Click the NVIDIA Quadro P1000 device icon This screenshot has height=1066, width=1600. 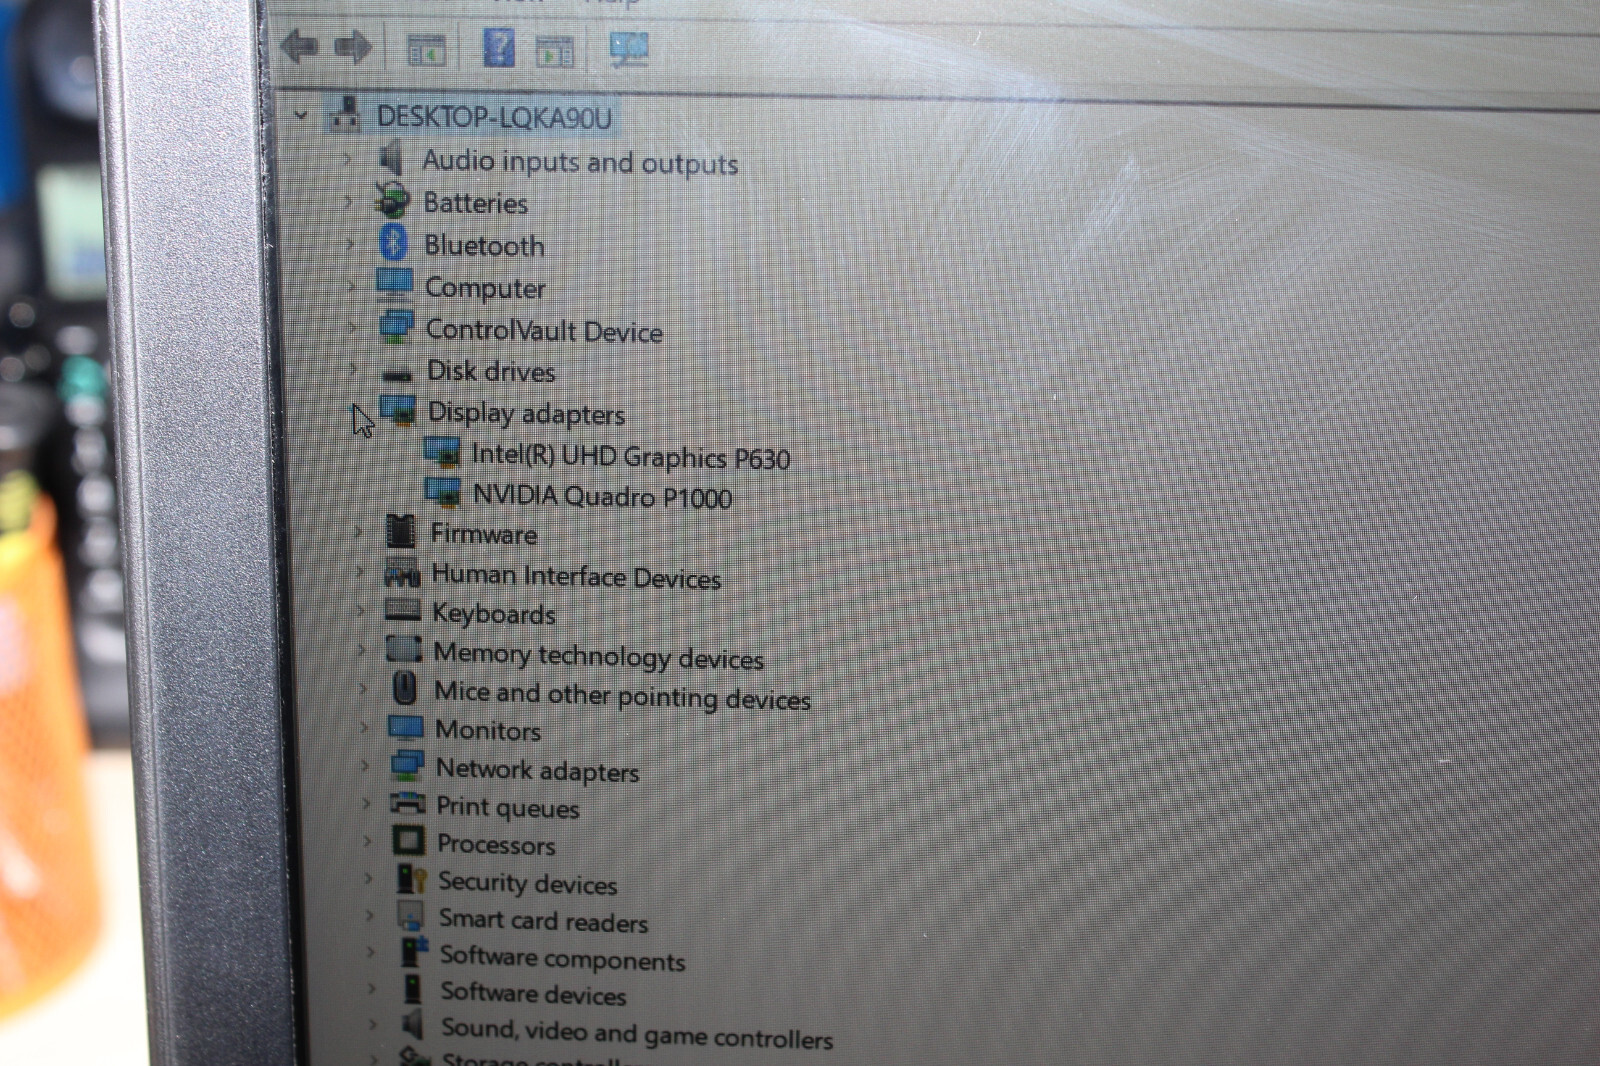tap(443, 492)
